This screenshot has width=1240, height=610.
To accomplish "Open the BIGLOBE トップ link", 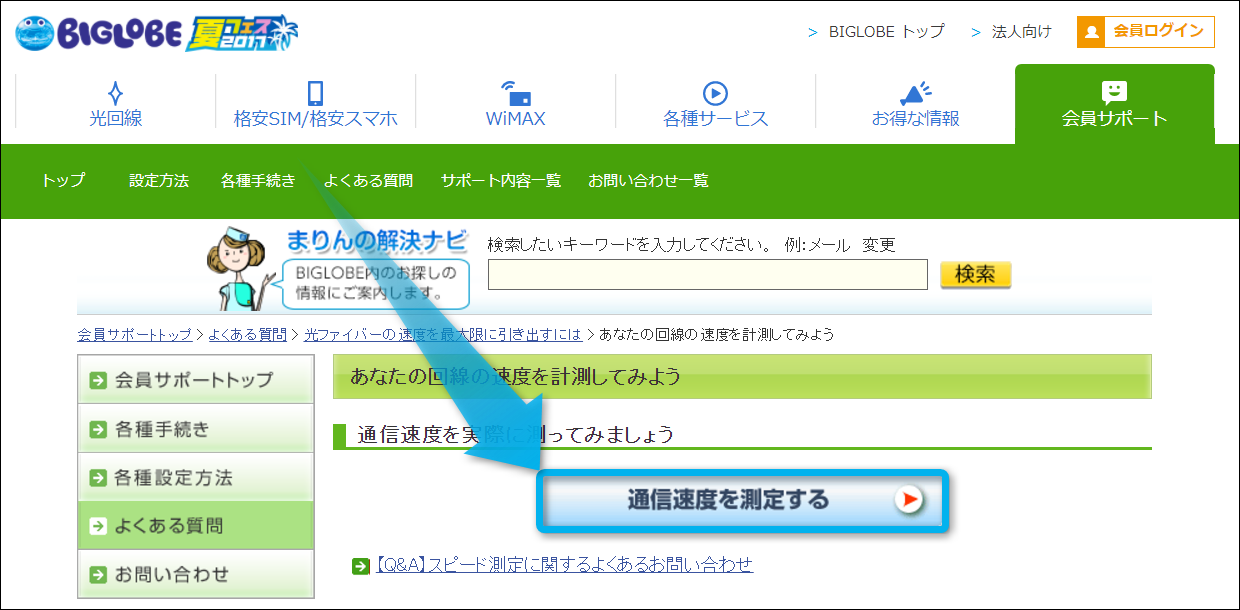I will pos(885,32).
